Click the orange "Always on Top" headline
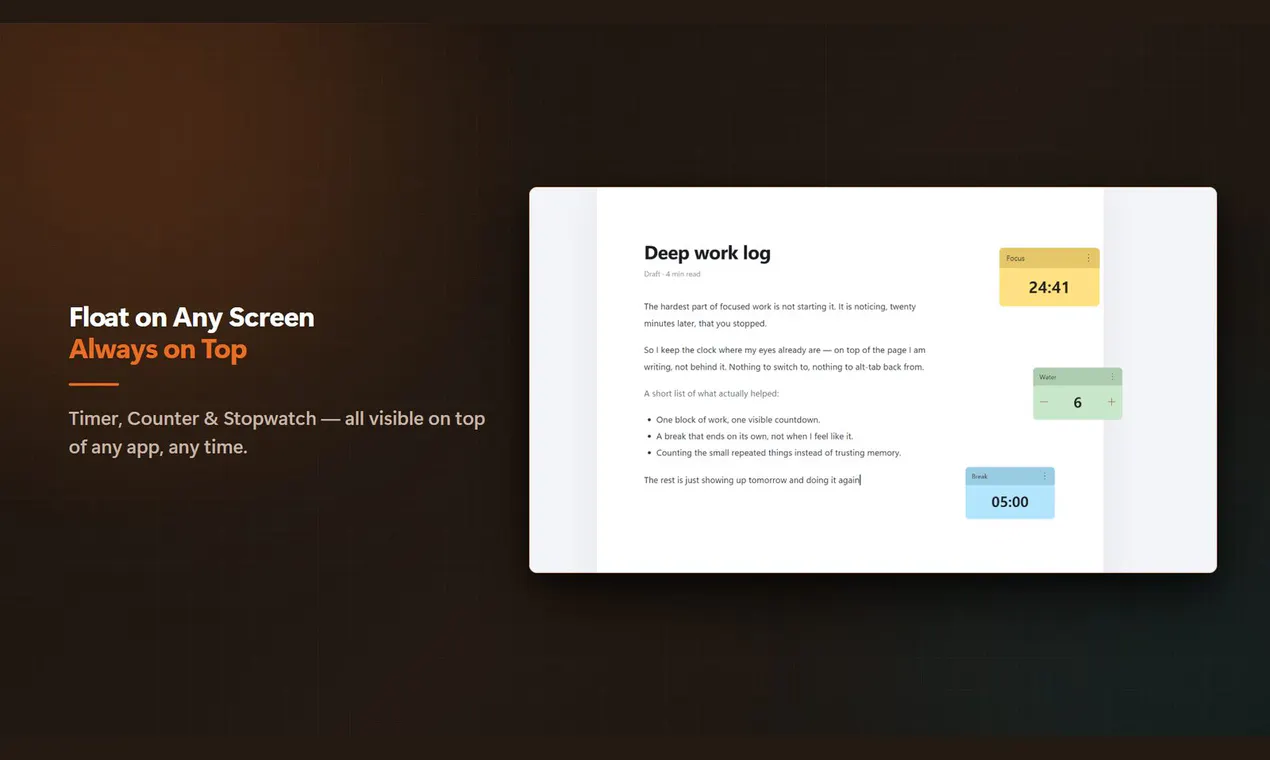Image resolution: width=1270 pixels, height=760 pixels. pyautogui.click(x=158, y=349)
